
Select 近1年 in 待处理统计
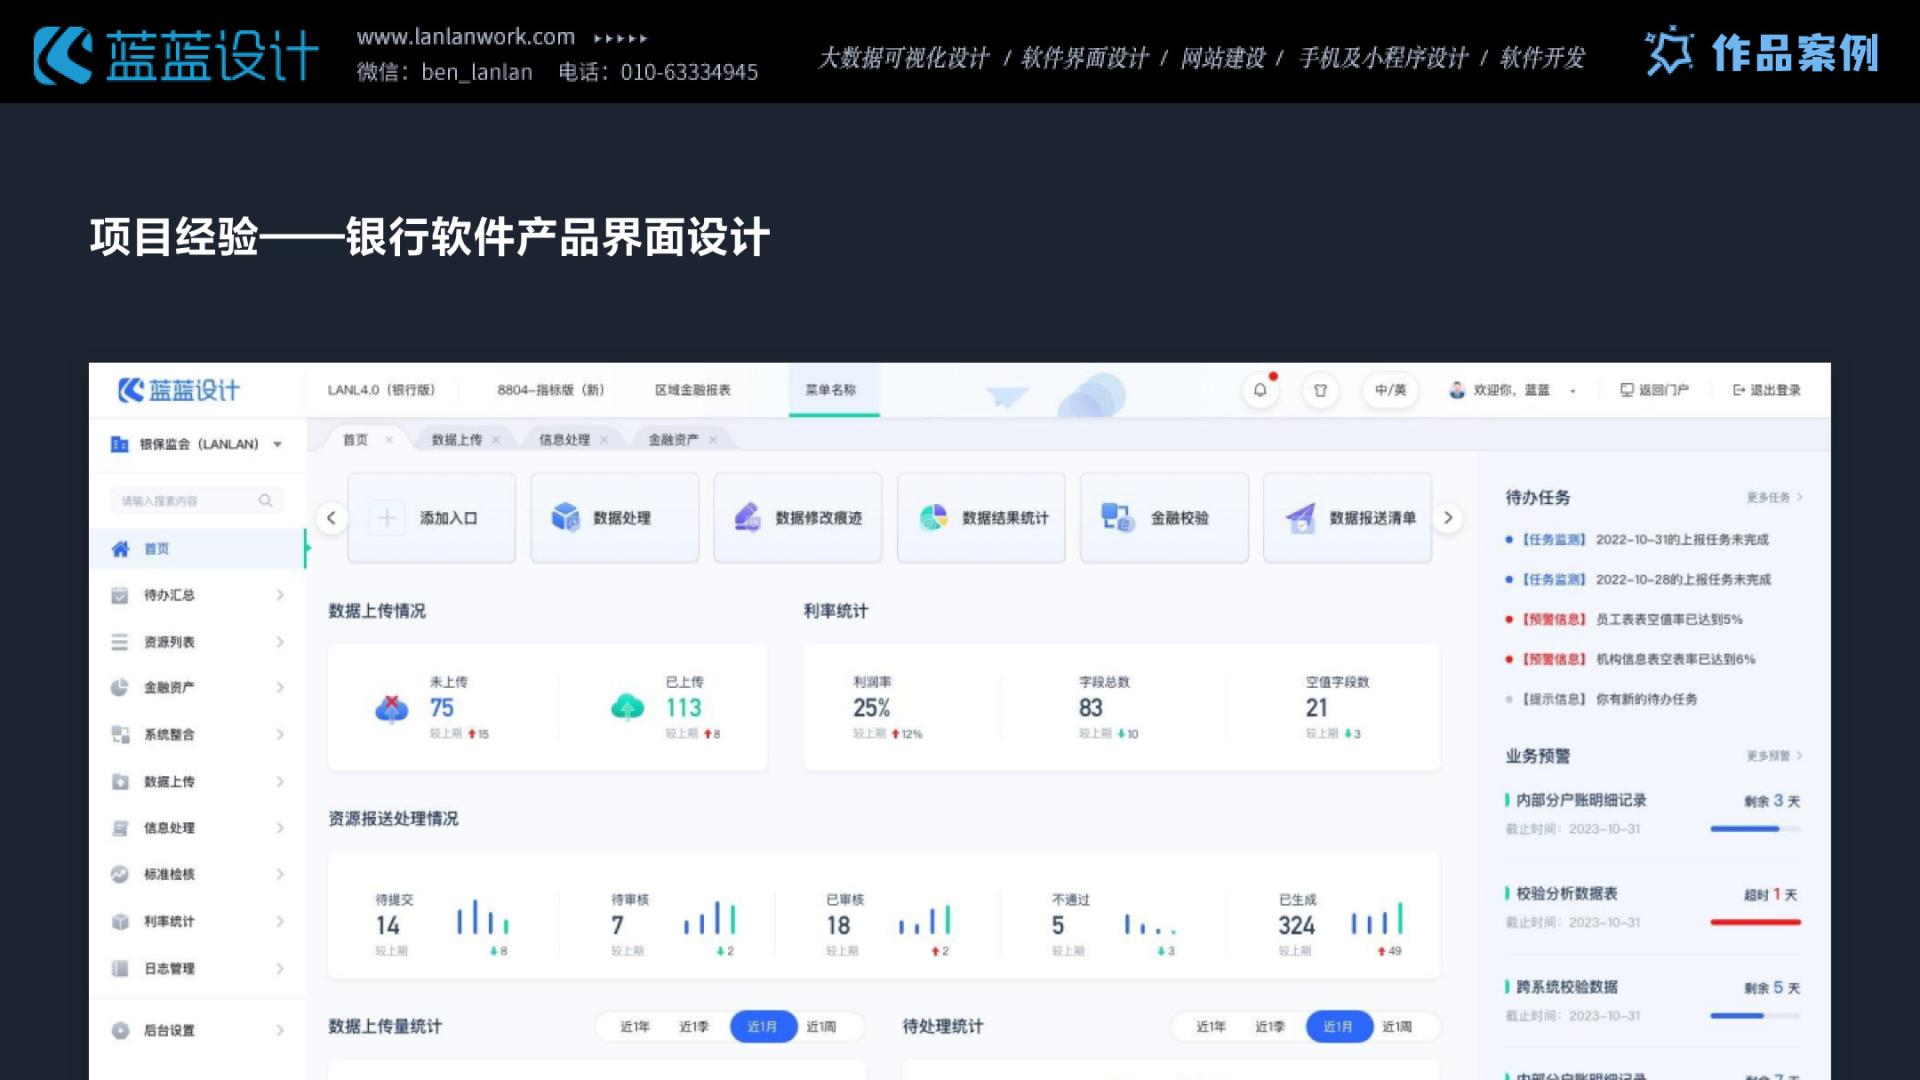pos(1211,1027)
